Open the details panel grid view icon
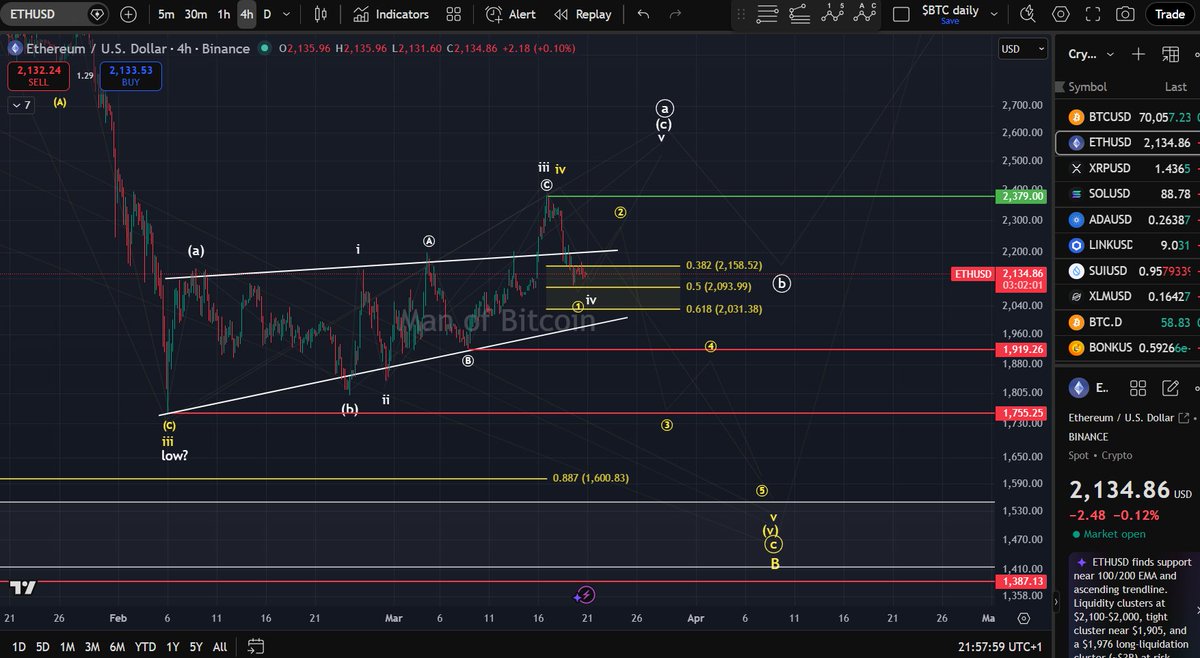This screenshot has width=1200, height=658. (1137, 388)
